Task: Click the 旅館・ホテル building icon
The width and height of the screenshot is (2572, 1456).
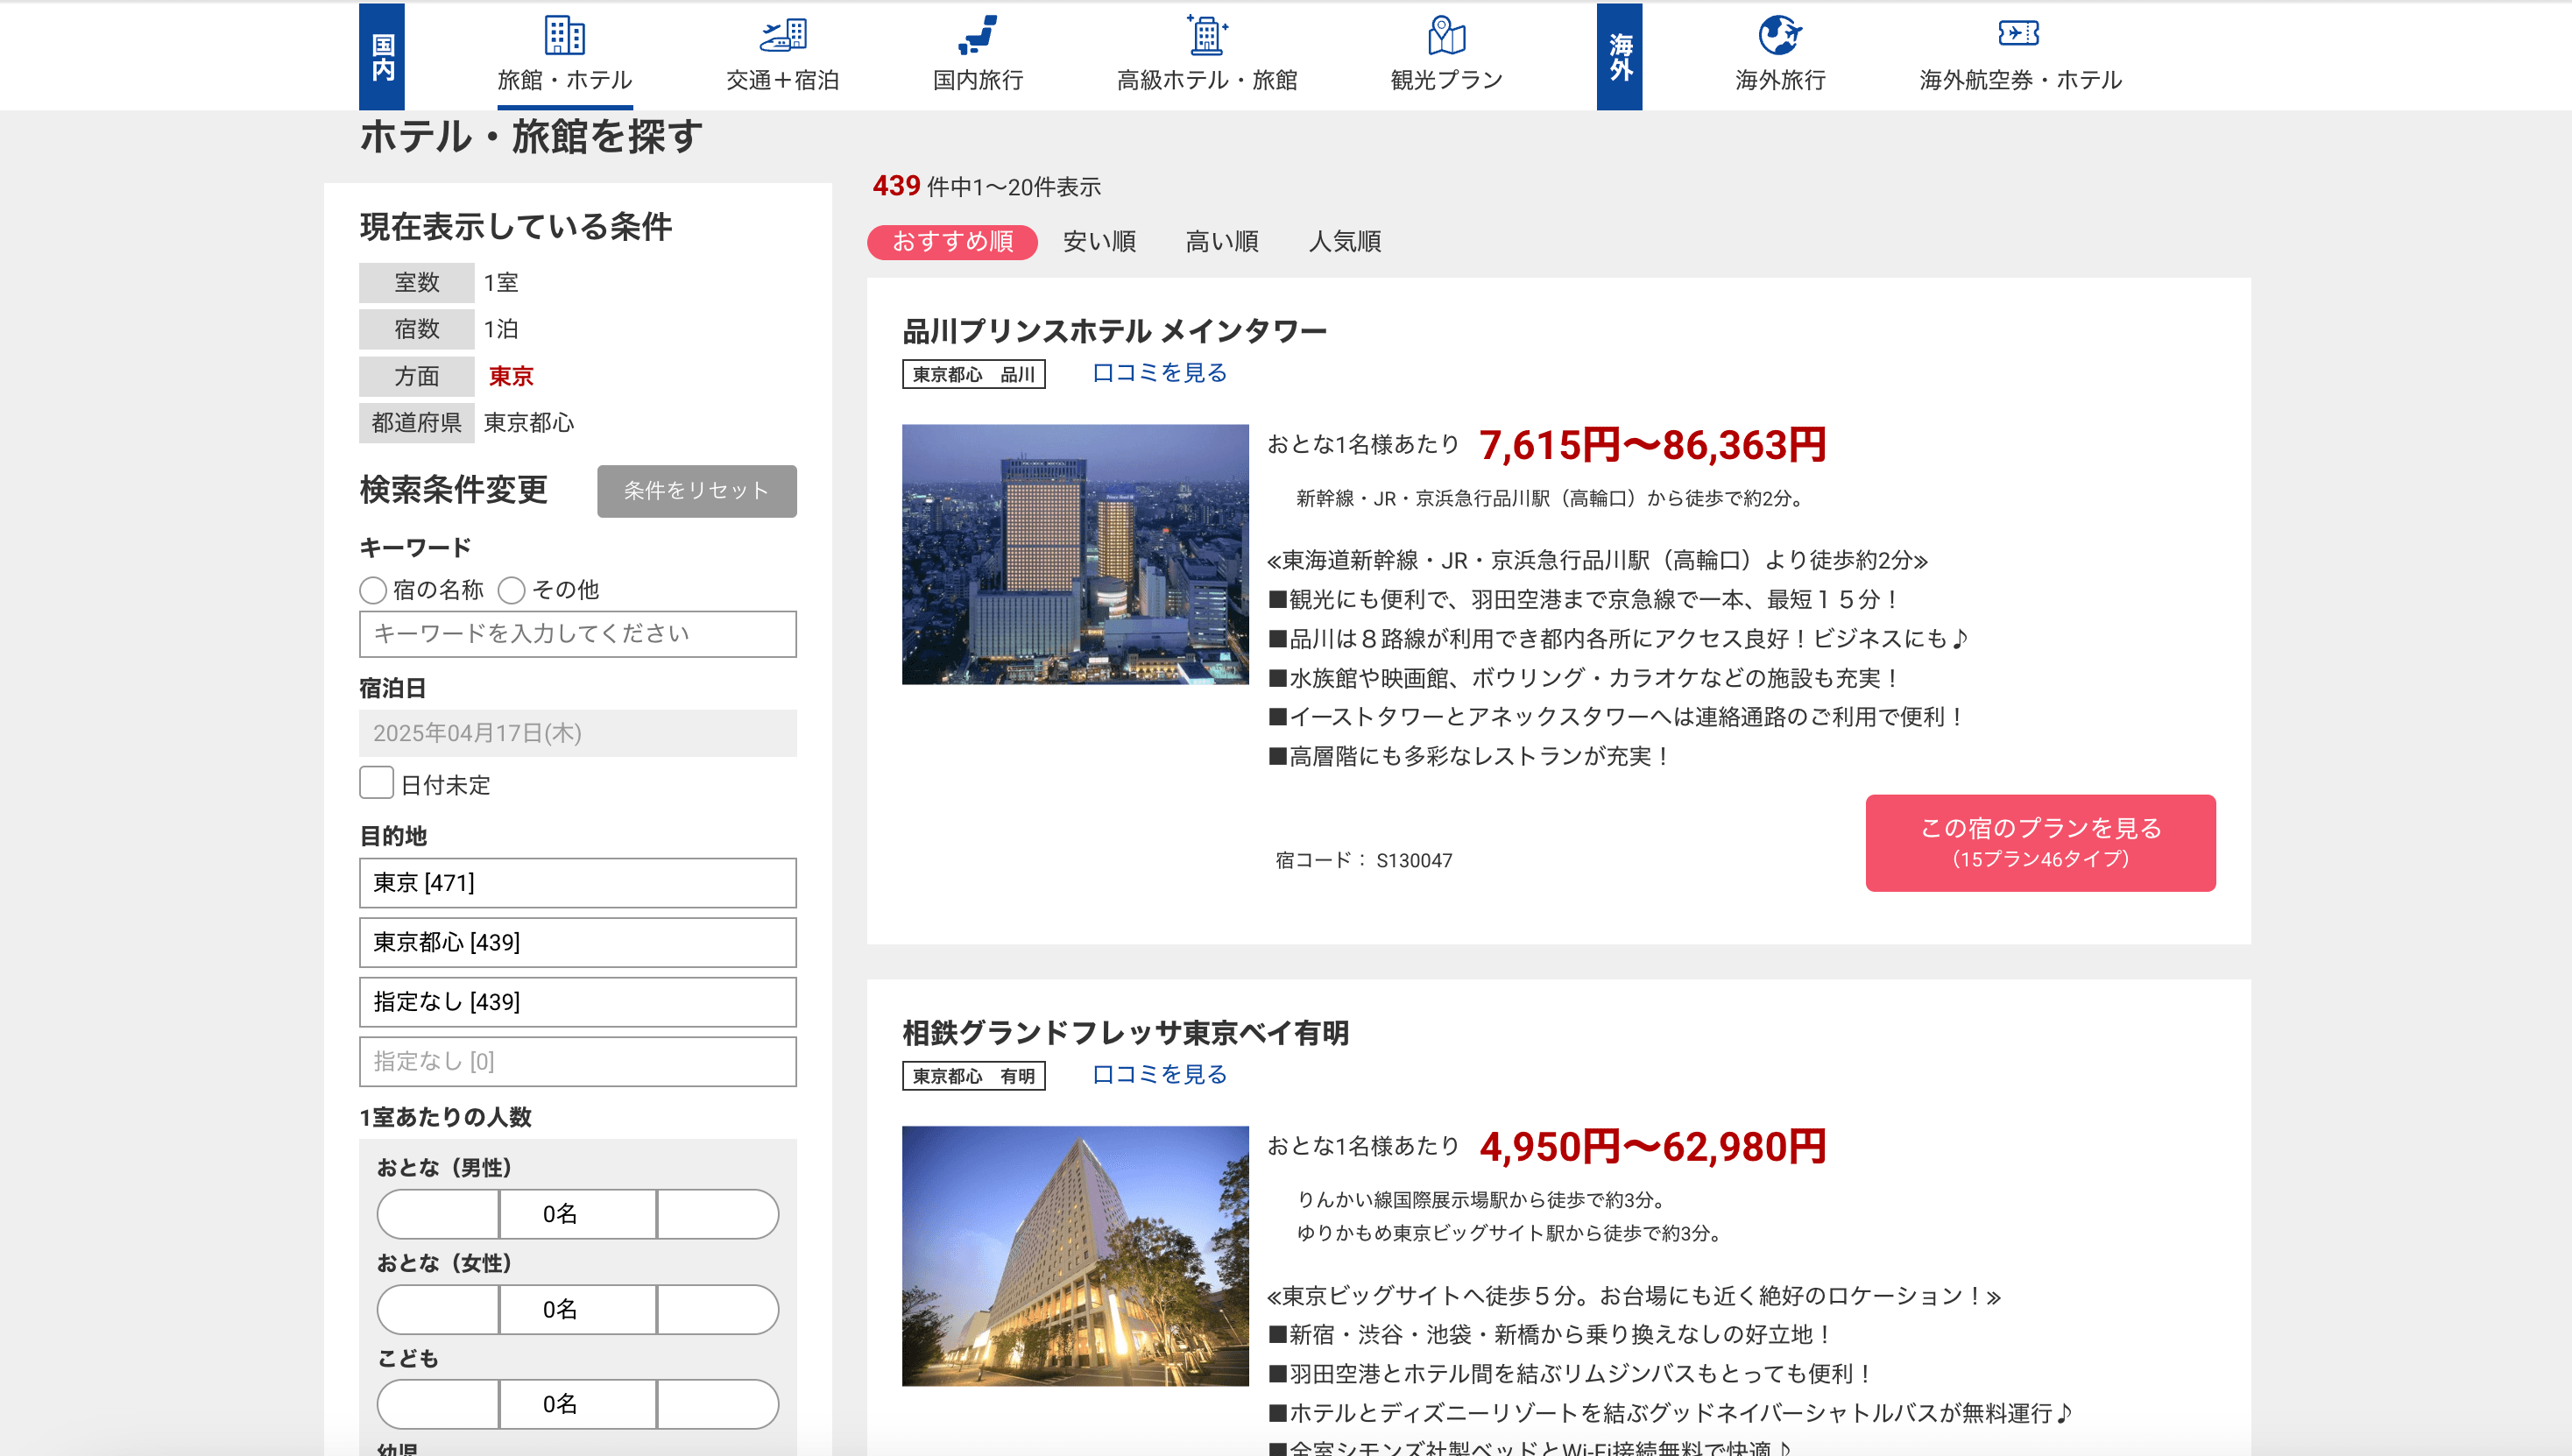Action: point(564,35)
